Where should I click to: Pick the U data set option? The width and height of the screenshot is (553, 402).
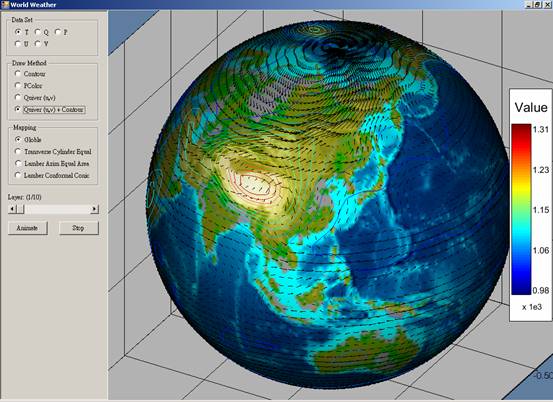(x=18, y=44)
